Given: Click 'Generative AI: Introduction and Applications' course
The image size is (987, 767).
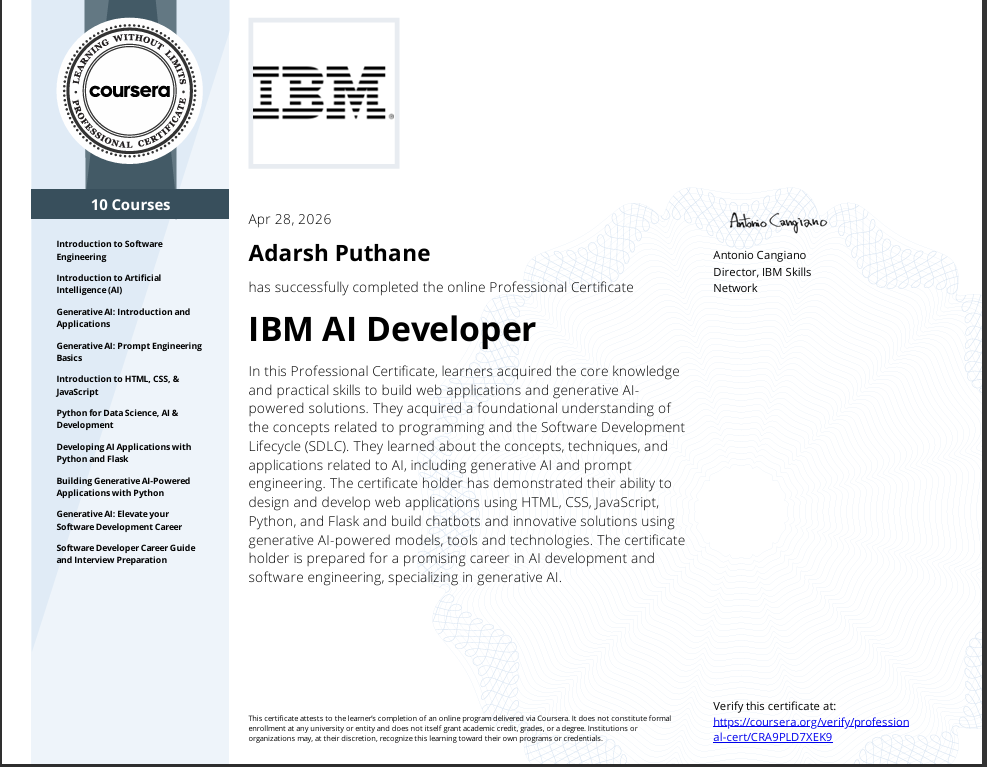Looking at the screenshot, I should pos(123,318).
